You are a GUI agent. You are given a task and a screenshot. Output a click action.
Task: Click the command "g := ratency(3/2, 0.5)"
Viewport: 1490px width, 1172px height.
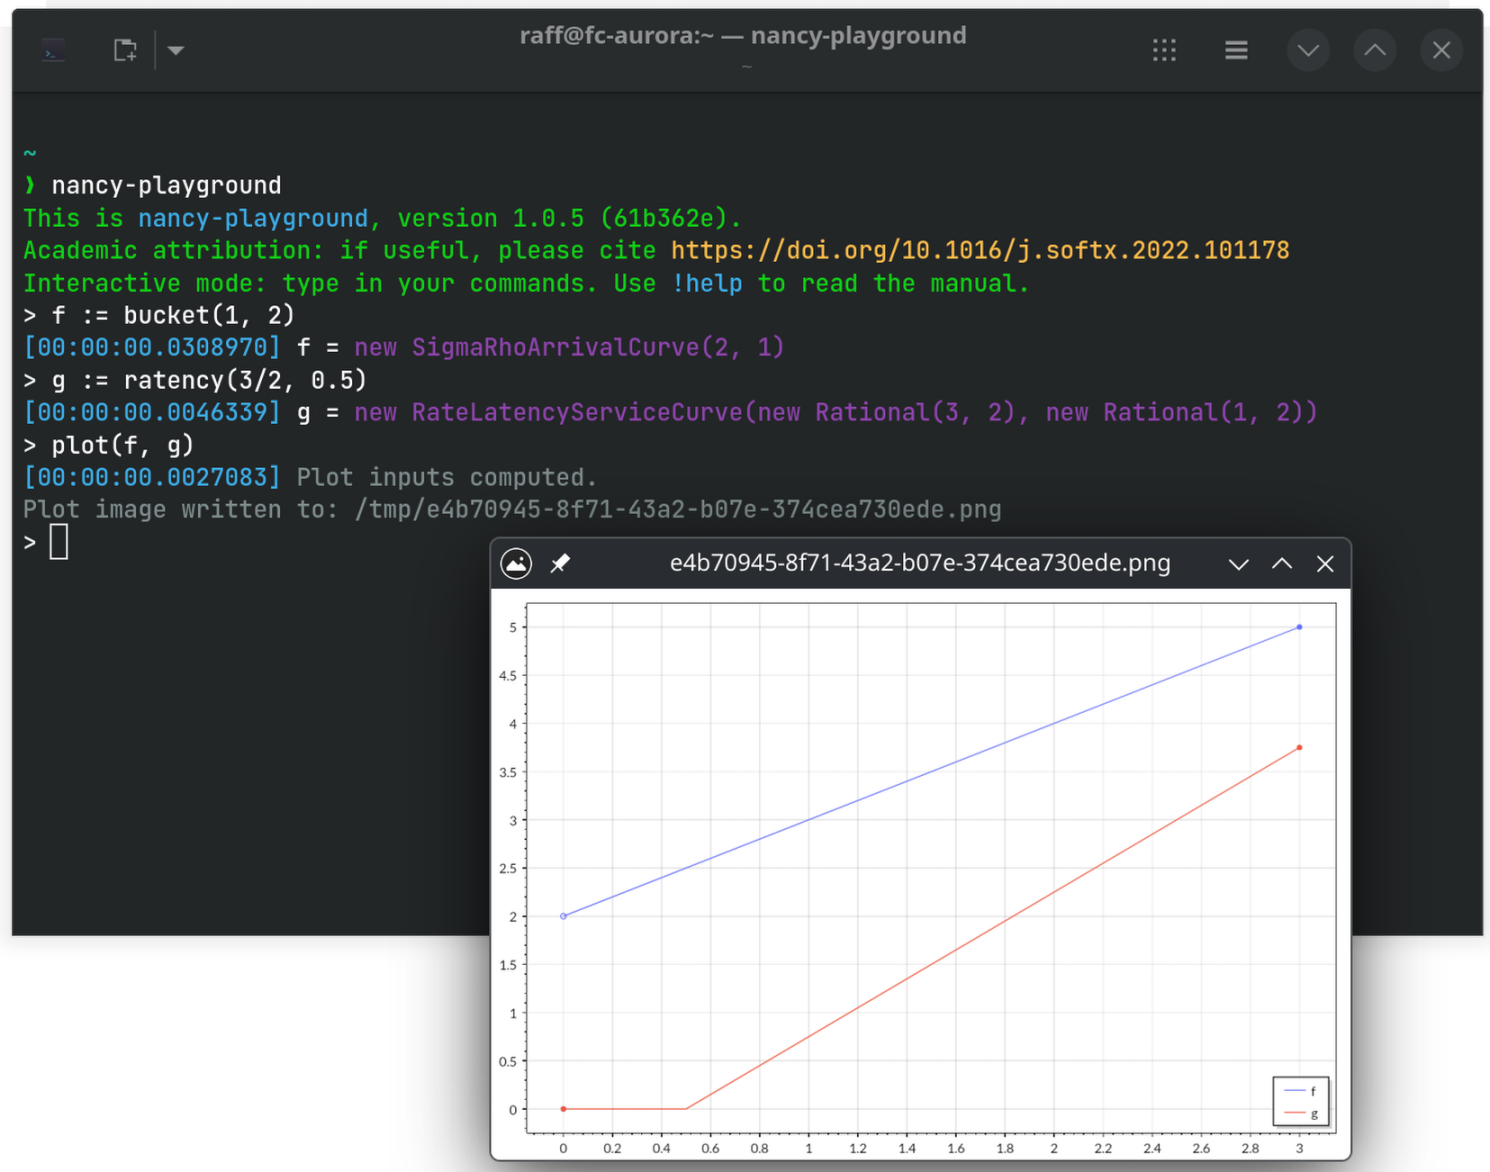209,380
